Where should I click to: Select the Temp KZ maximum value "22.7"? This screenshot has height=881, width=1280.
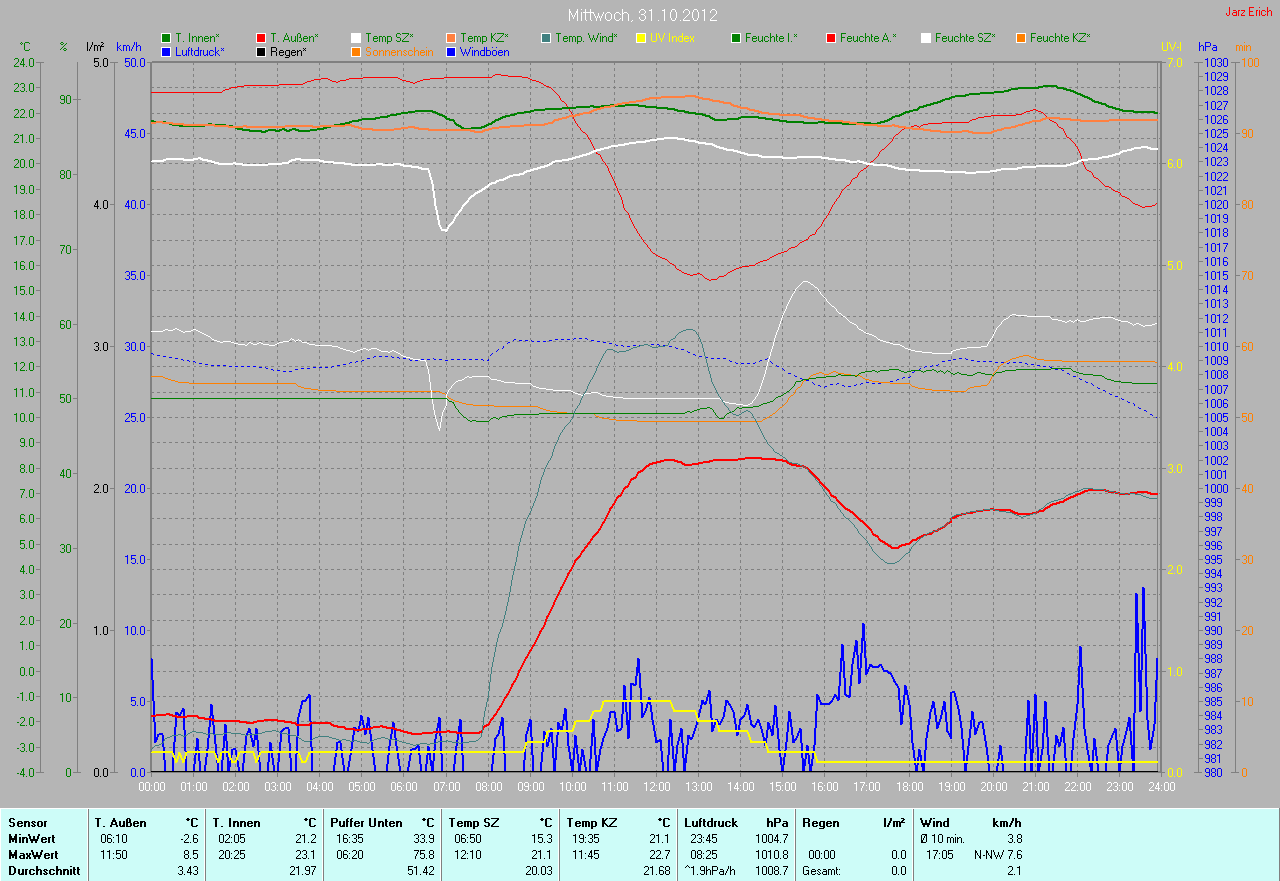tap(659, 855)
